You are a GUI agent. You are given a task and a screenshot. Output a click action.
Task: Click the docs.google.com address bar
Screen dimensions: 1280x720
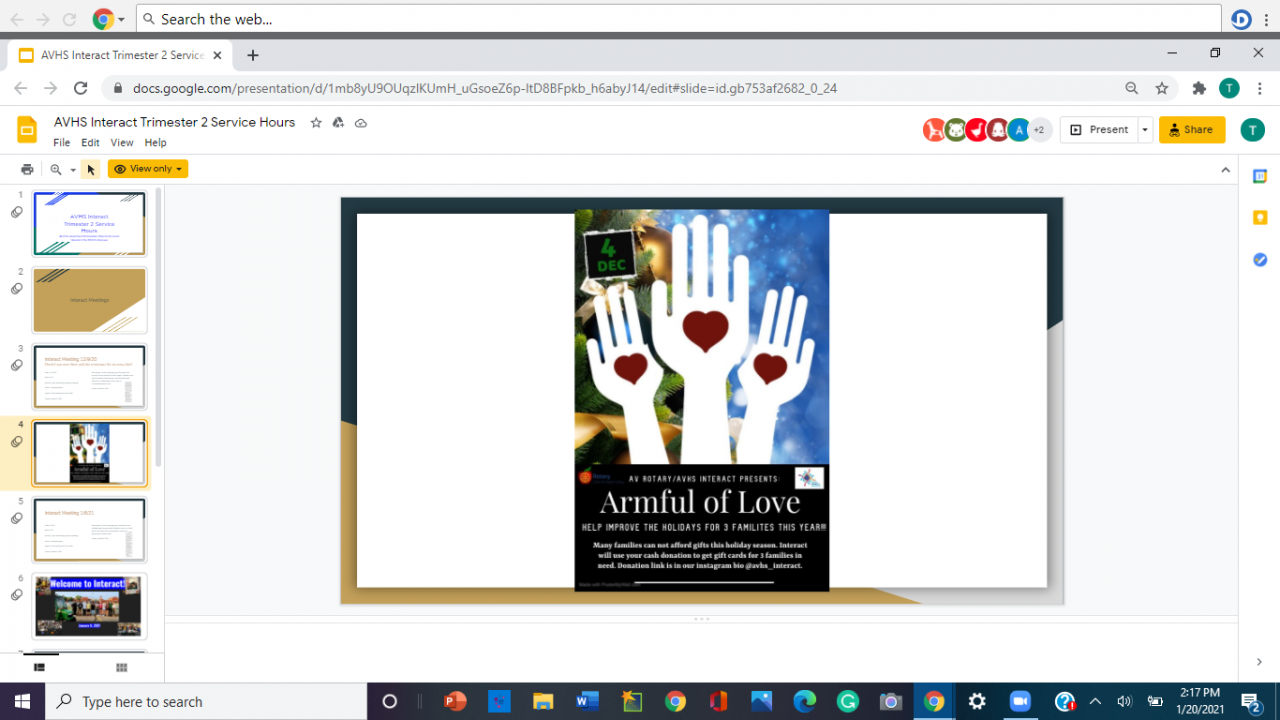[485, 88]
